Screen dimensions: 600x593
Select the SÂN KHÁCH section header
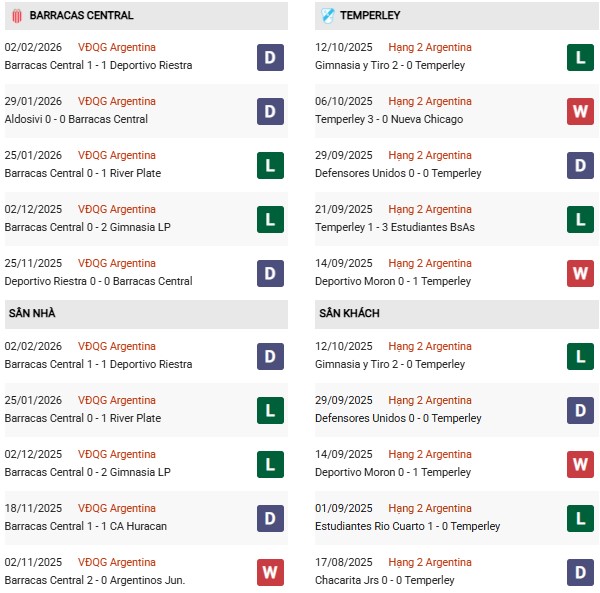pyautogui.click(x=349, y=314)
